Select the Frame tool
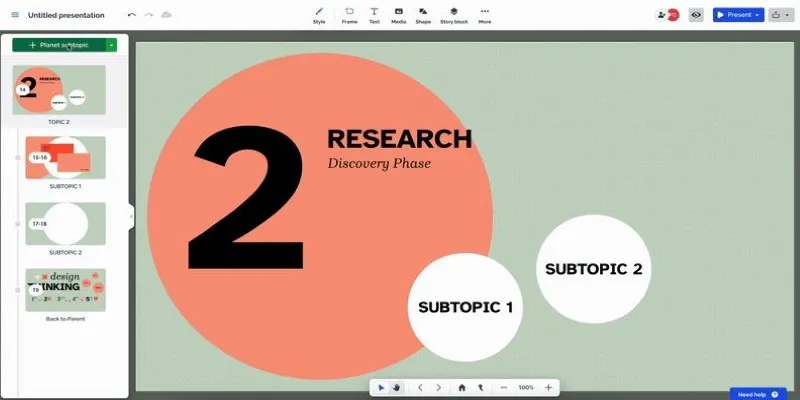This screenshot has width=800, height=400. click(349, 15)
